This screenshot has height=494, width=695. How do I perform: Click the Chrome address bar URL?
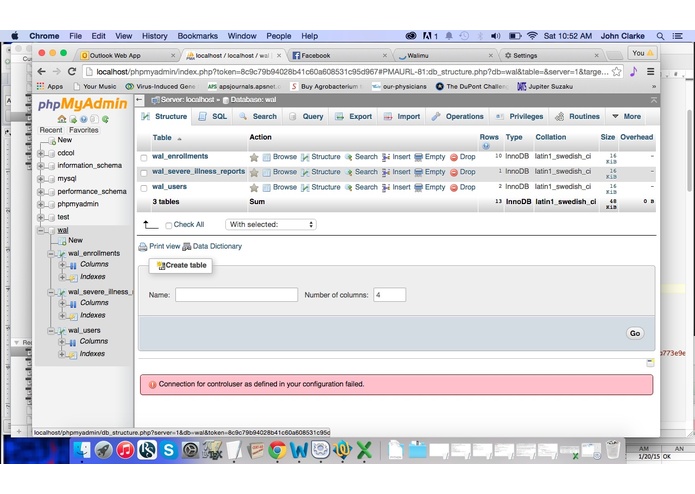pos(352,71)
